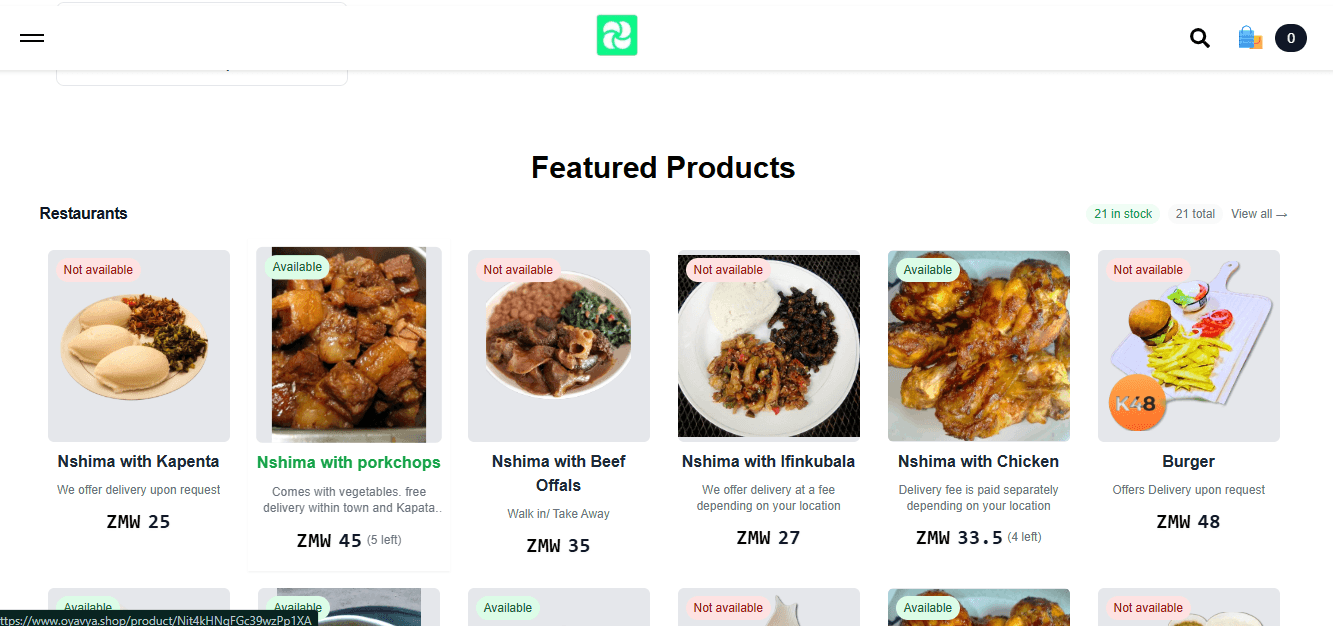Open the search magnifier icon
Screen dimensions: 1333x626
[1200, 38]
